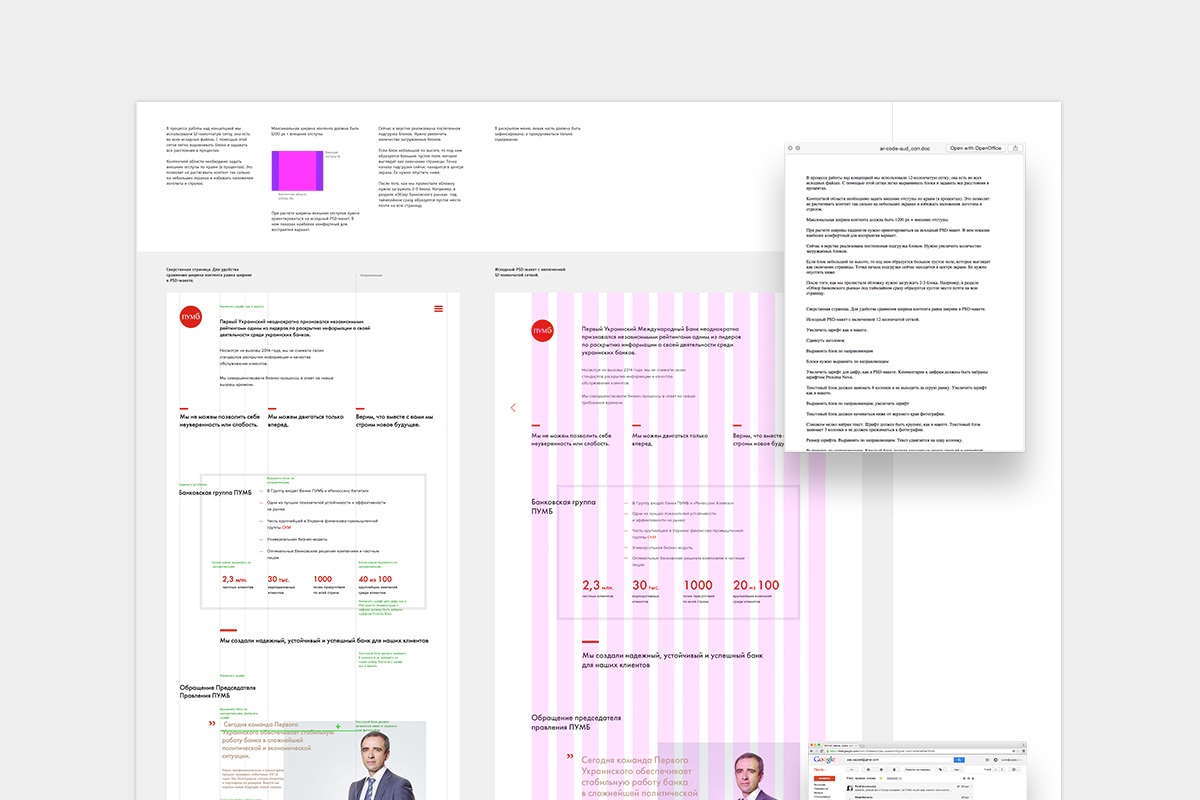1200x800 pixels.
Task: Open the share menu in the document preview
Action: tap(1016, 148)
